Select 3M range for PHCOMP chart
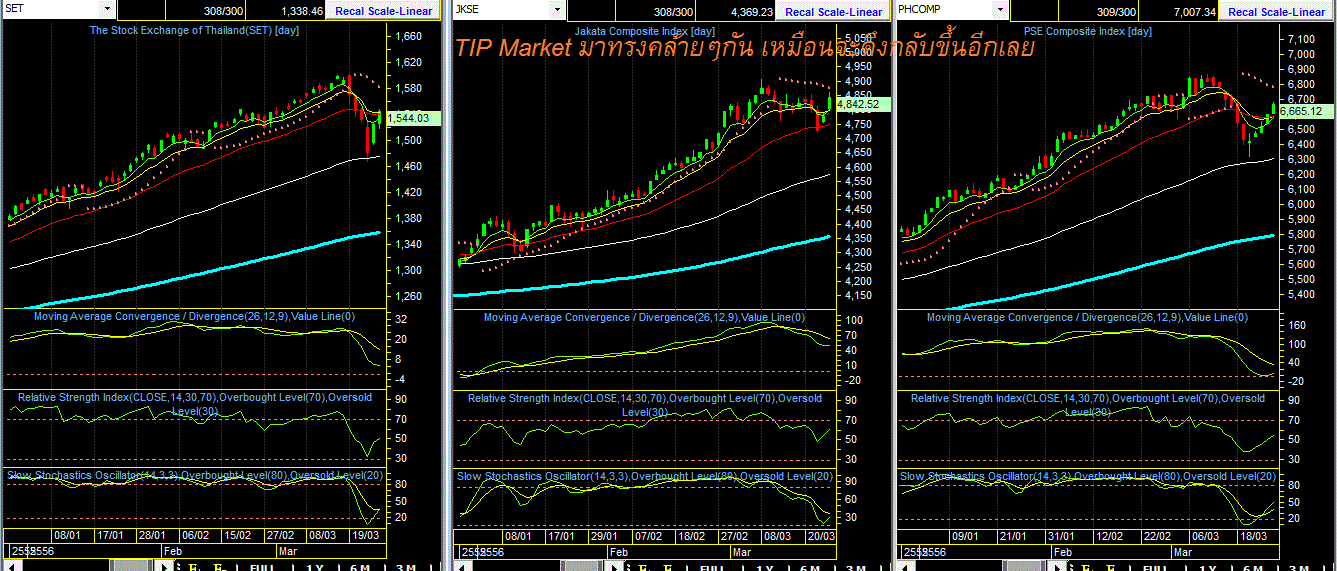1337x571 pixels. point(1300,566)
